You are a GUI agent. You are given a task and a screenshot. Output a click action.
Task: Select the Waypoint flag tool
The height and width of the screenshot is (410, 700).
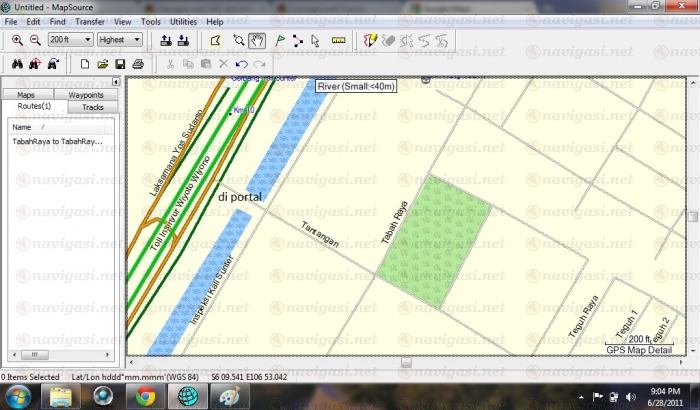point(279,40)
